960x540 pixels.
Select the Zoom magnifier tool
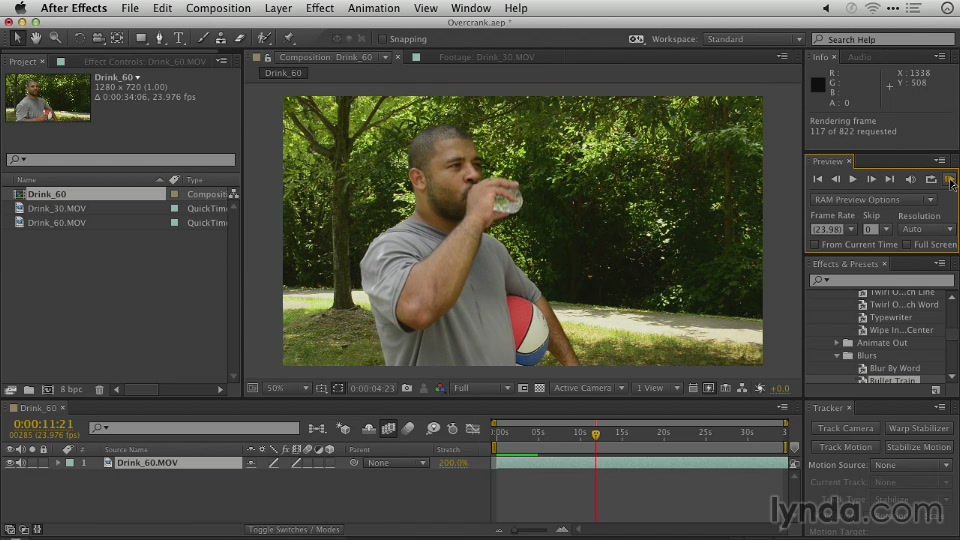pos(55,38)
